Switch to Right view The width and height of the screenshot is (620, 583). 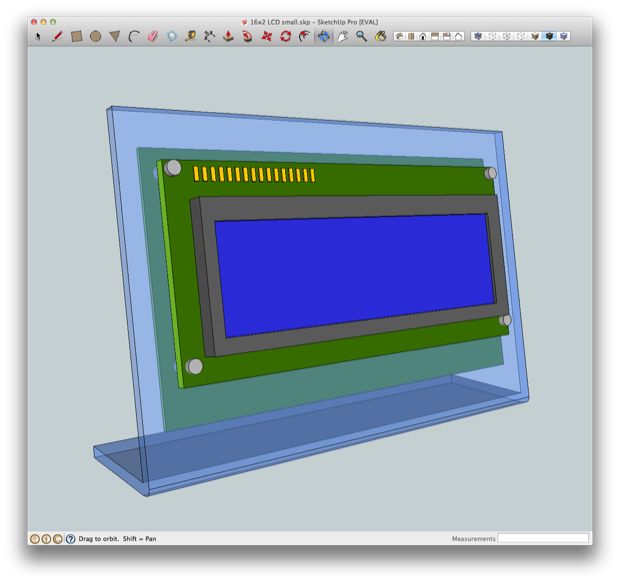(435, 36)
